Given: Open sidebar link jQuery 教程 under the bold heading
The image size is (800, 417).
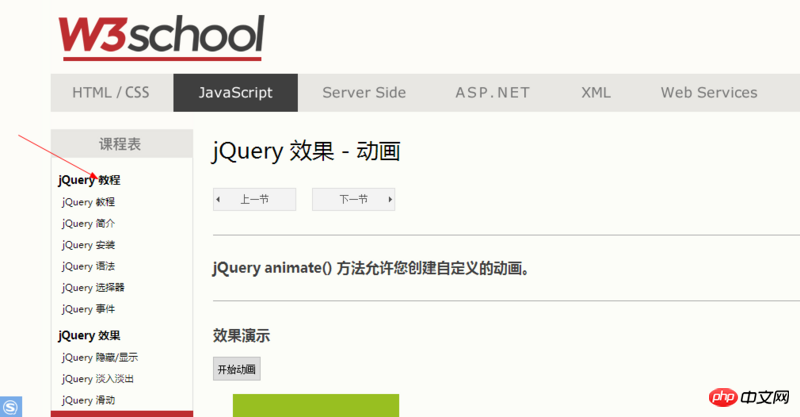Looking at the screenshot, I should [88, 202].
